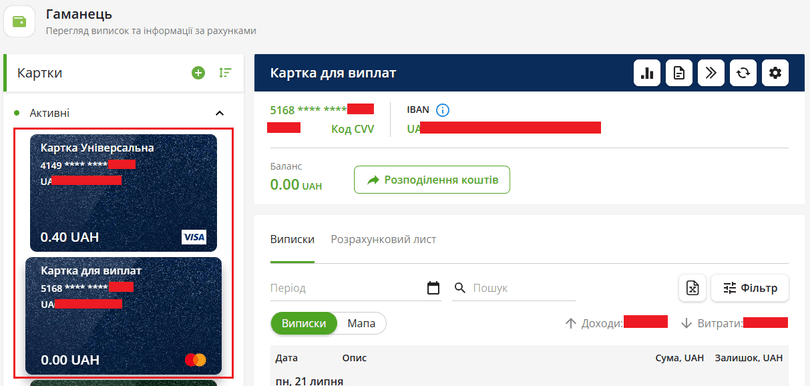Select the Картка для виплат card thumbnail
Screen dimensions: 810x386
123,316
